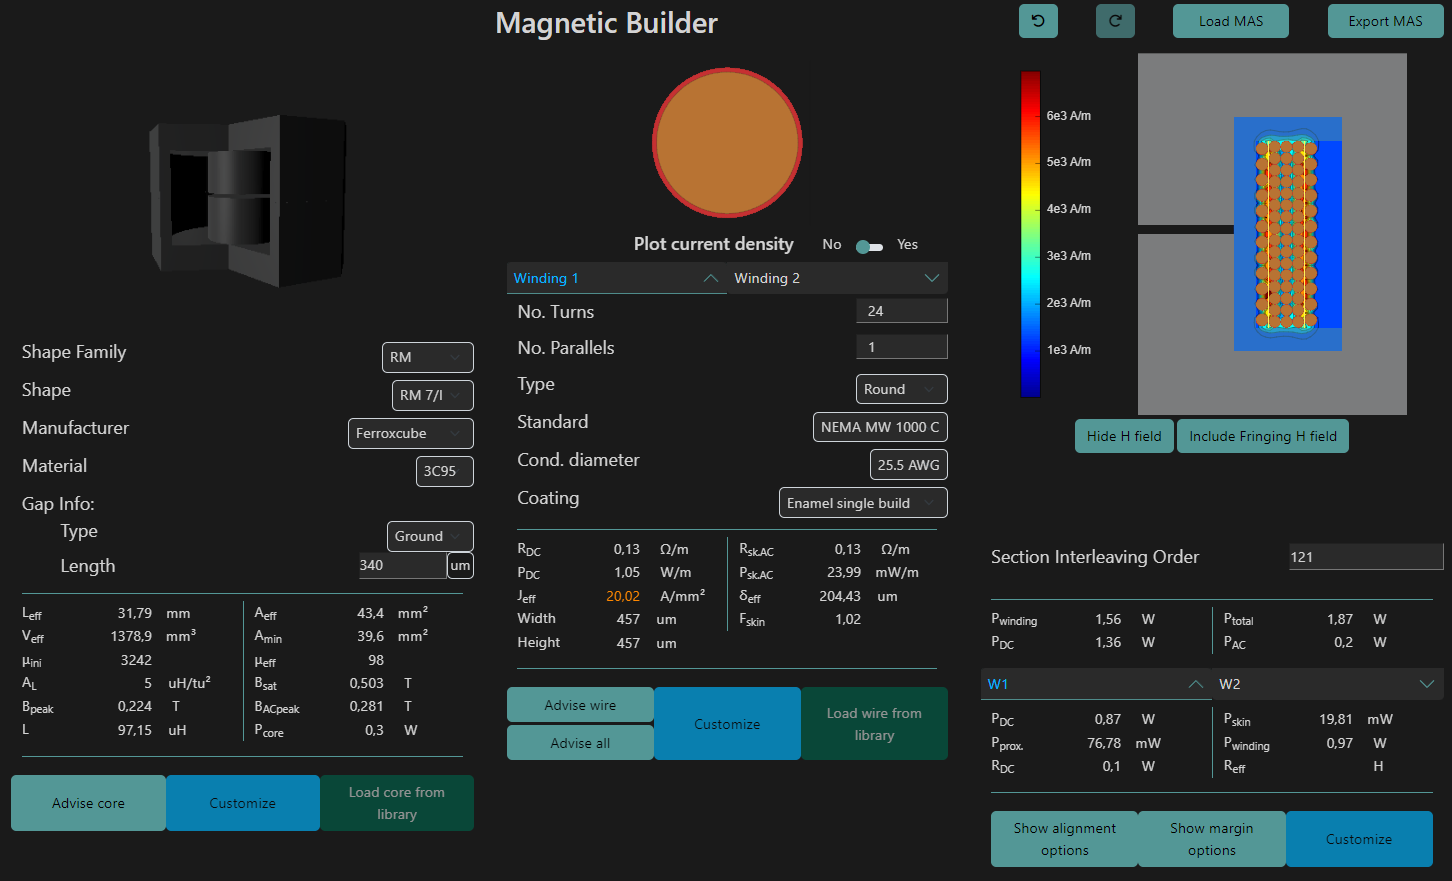The width and height of the screenshot is (1452, 881).
Task: Enable Plot current density
Action: 869,245
